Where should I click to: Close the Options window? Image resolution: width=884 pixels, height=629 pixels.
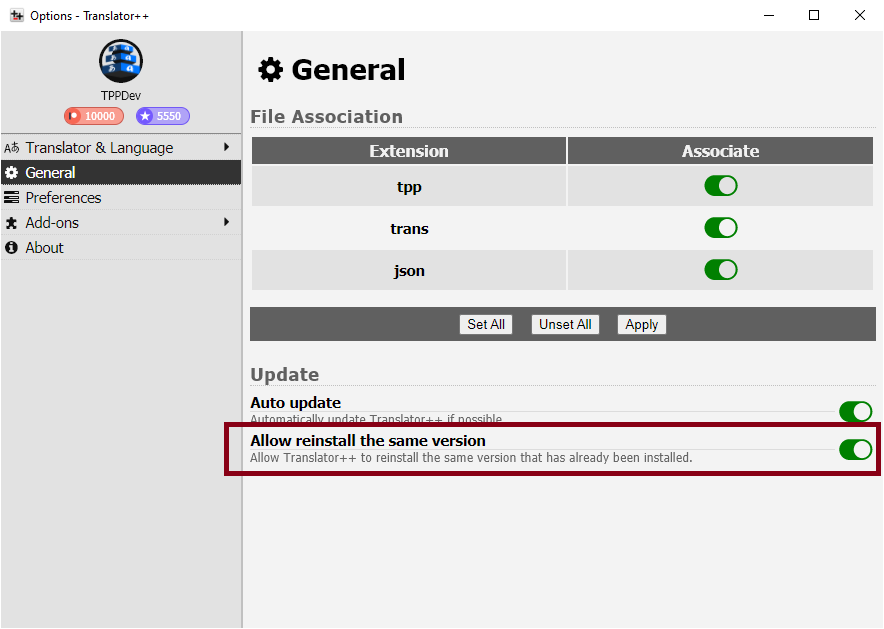click(x=859, y=15)
